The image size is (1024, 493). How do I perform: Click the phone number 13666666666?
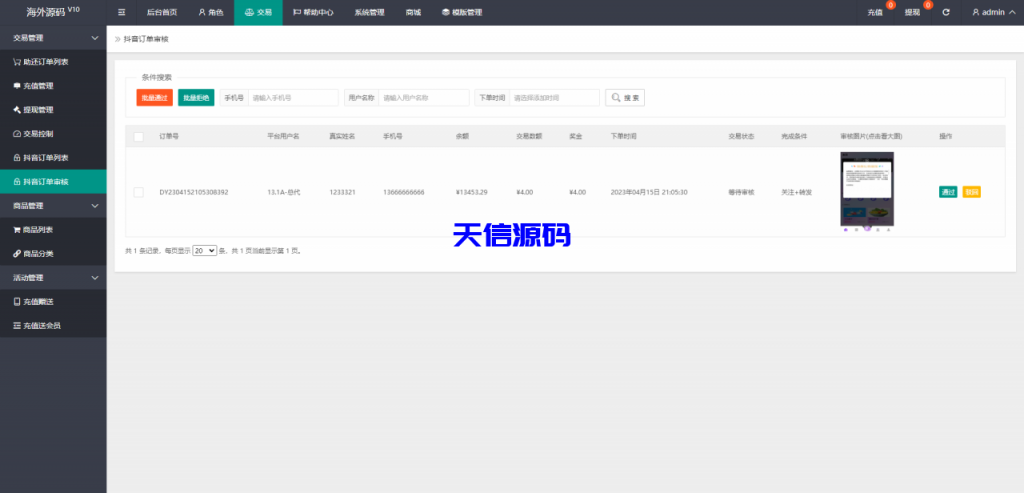[x=404, y=192]
